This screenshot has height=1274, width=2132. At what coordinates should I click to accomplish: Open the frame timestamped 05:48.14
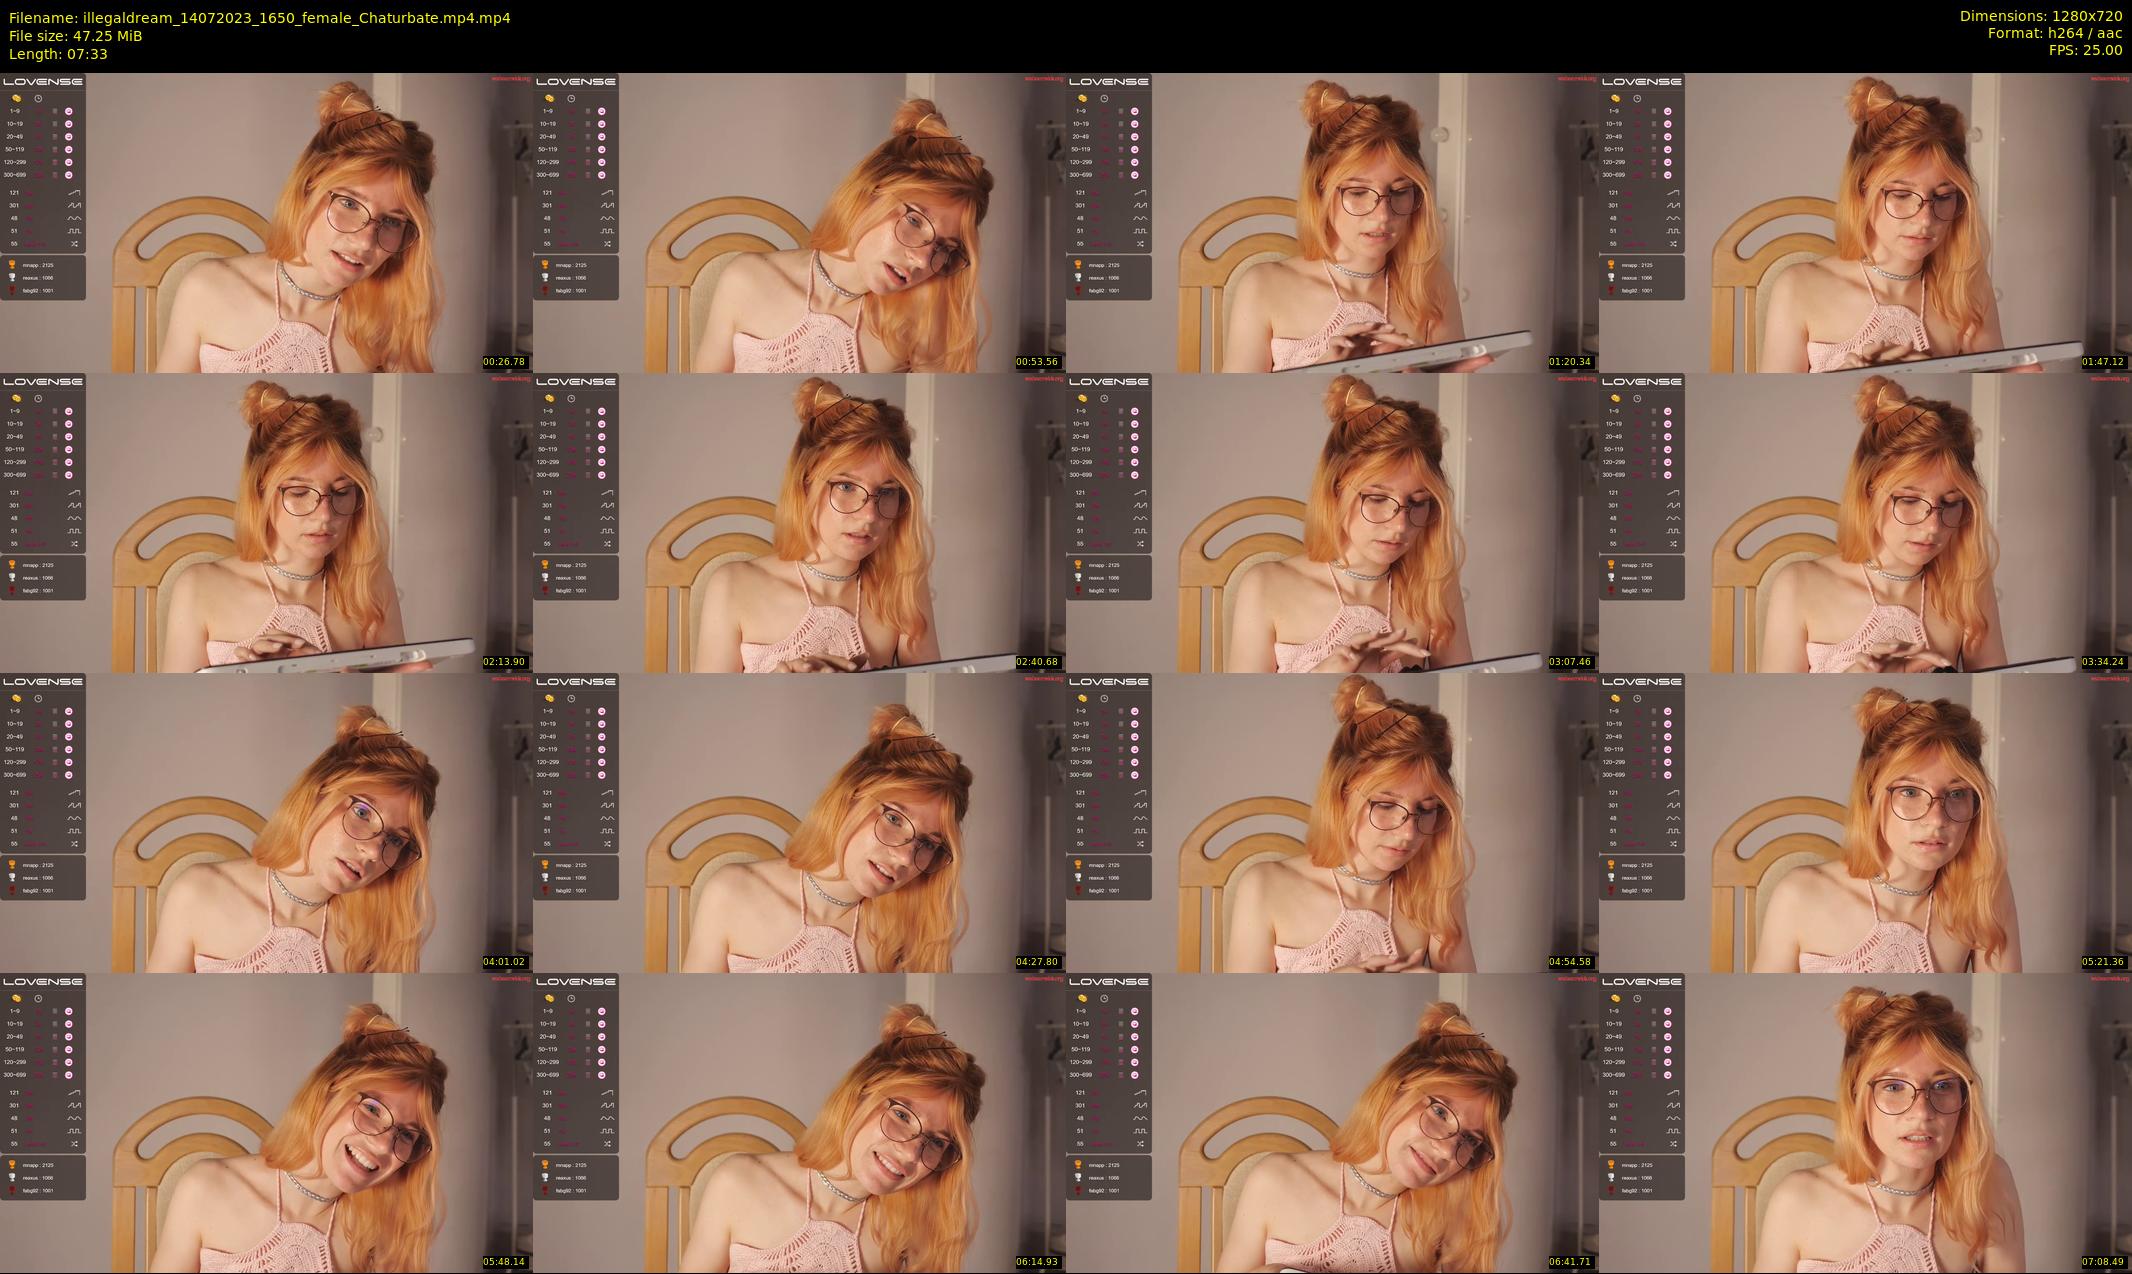tap(266, 1122)
